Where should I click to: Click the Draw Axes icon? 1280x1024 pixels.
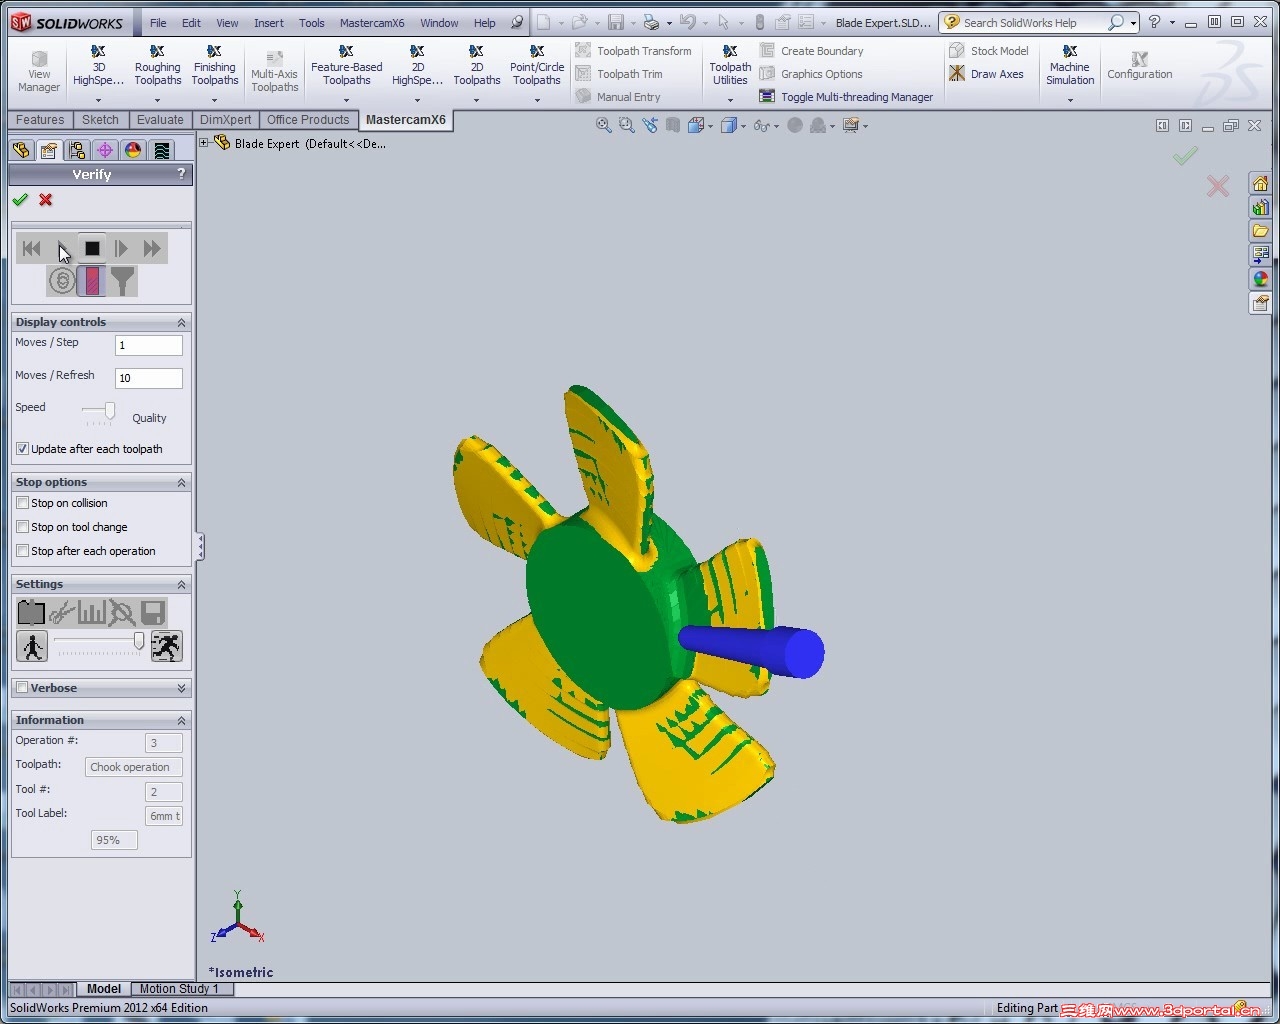(986, 74)
